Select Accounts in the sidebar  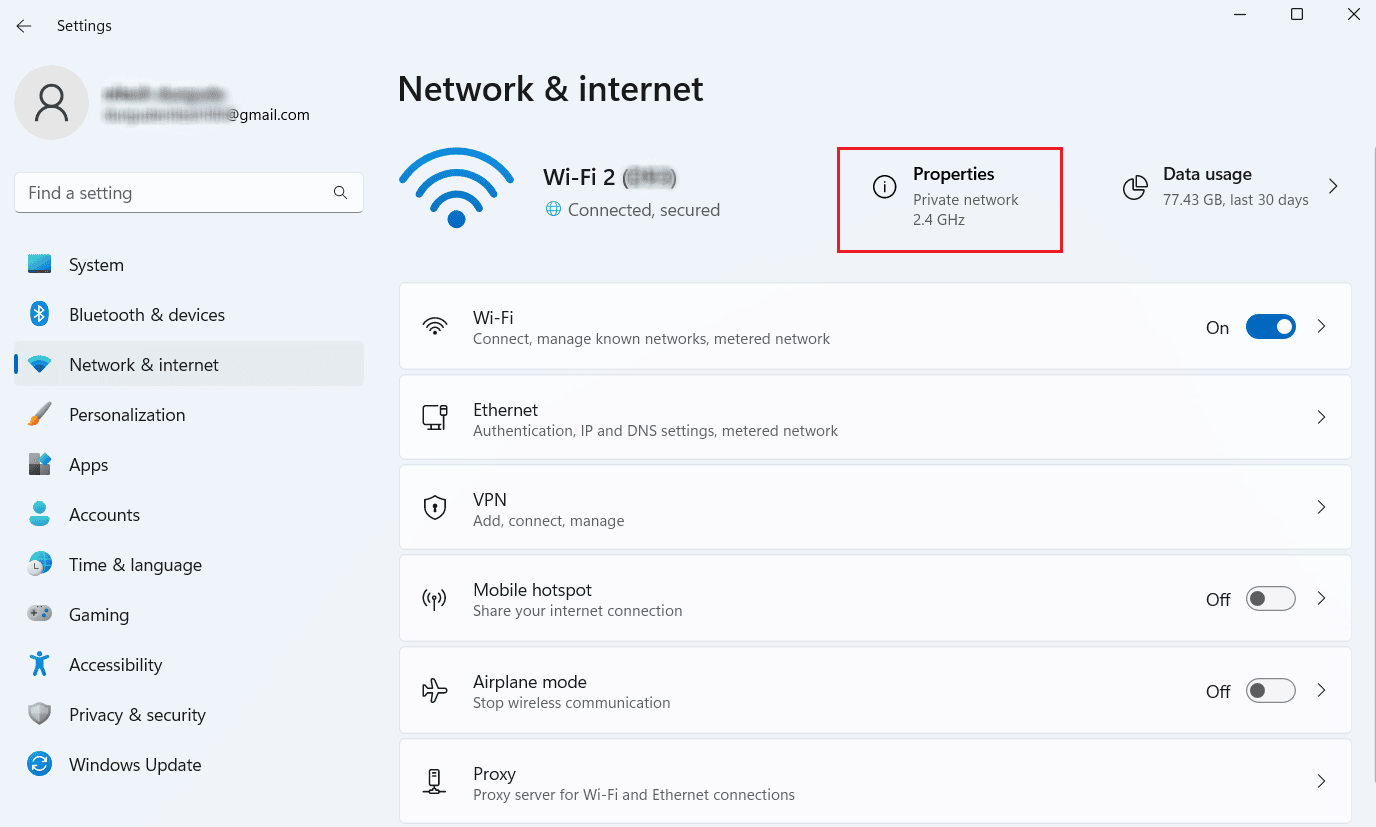tap(104, 514)
